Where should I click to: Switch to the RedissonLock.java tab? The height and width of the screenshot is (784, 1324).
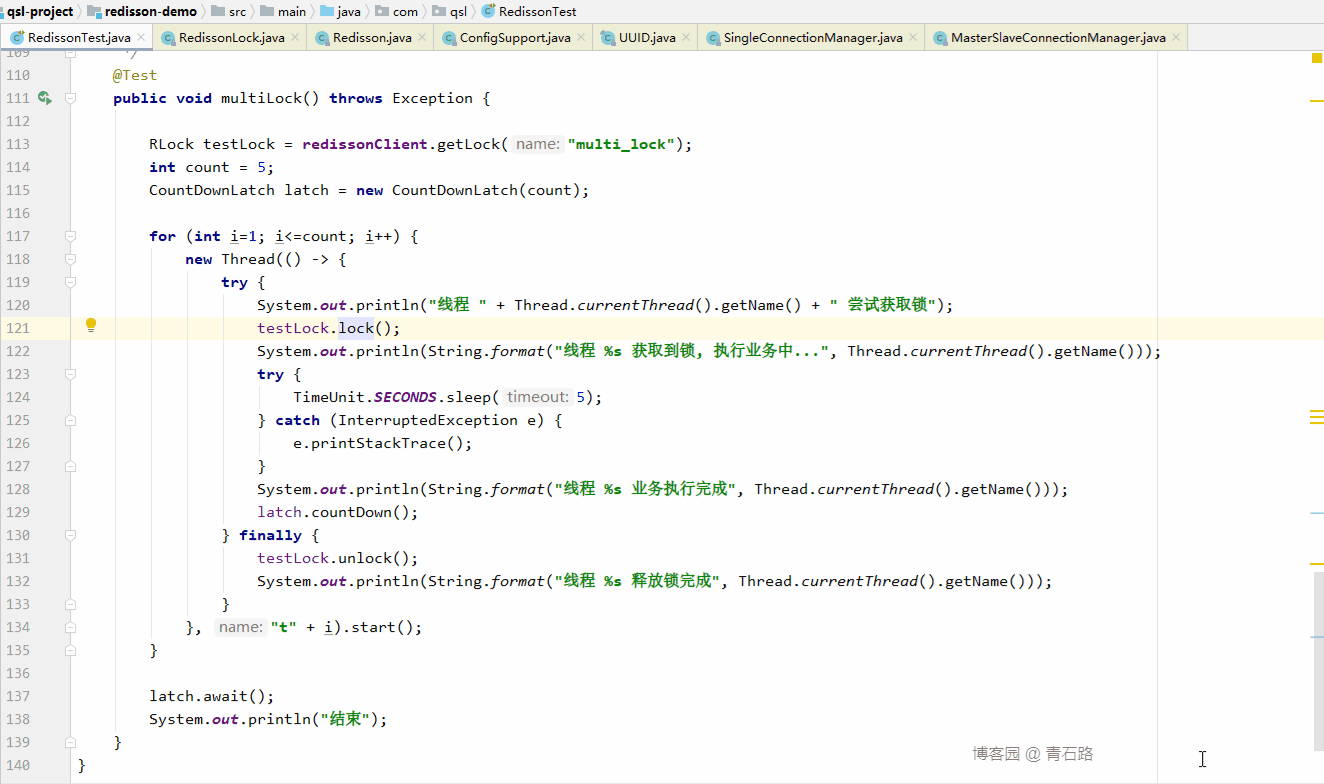click(231, 38)
